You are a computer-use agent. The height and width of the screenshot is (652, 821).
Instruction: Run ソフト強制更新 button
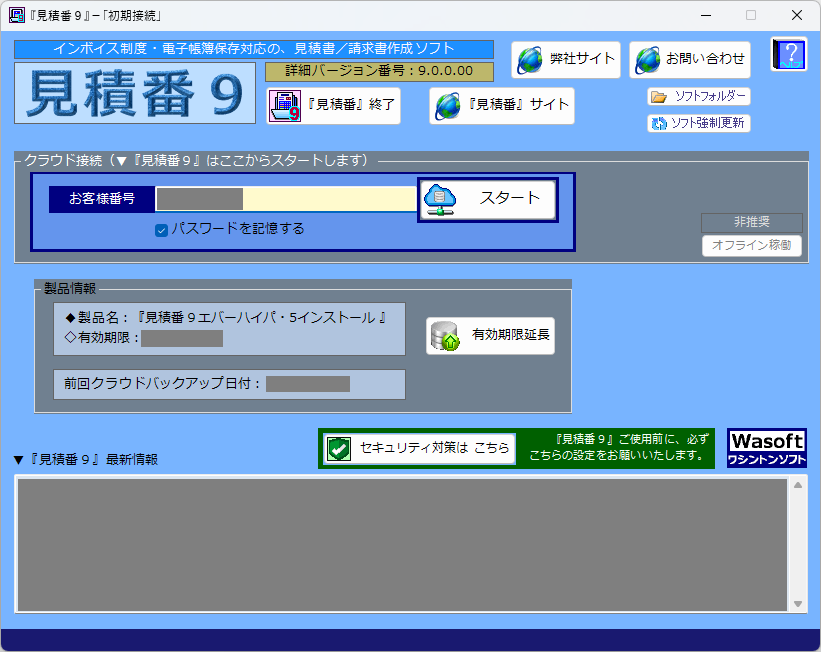699,124
